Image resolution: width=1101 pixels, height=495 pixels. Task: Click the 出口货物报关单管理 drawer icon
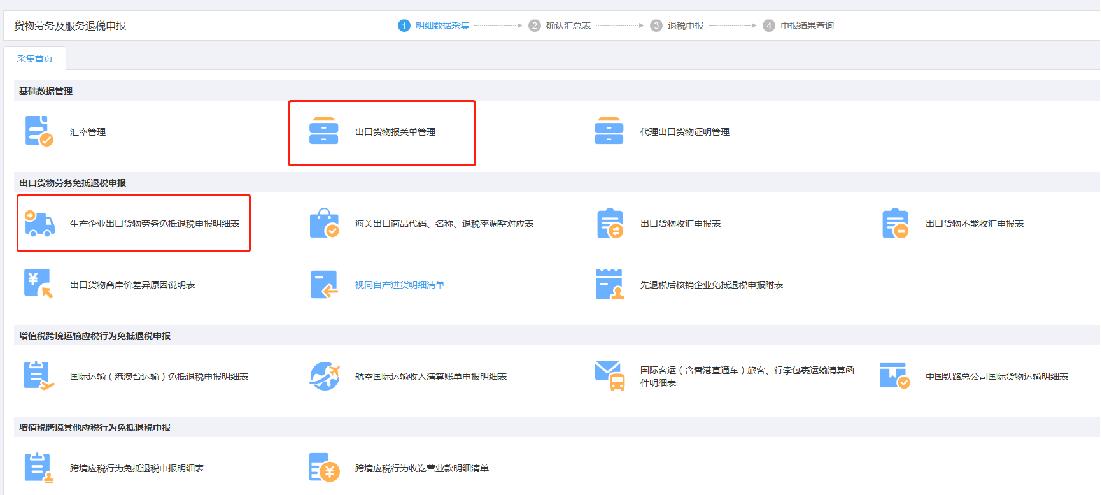pyautogui.click(x=324, y=131)
